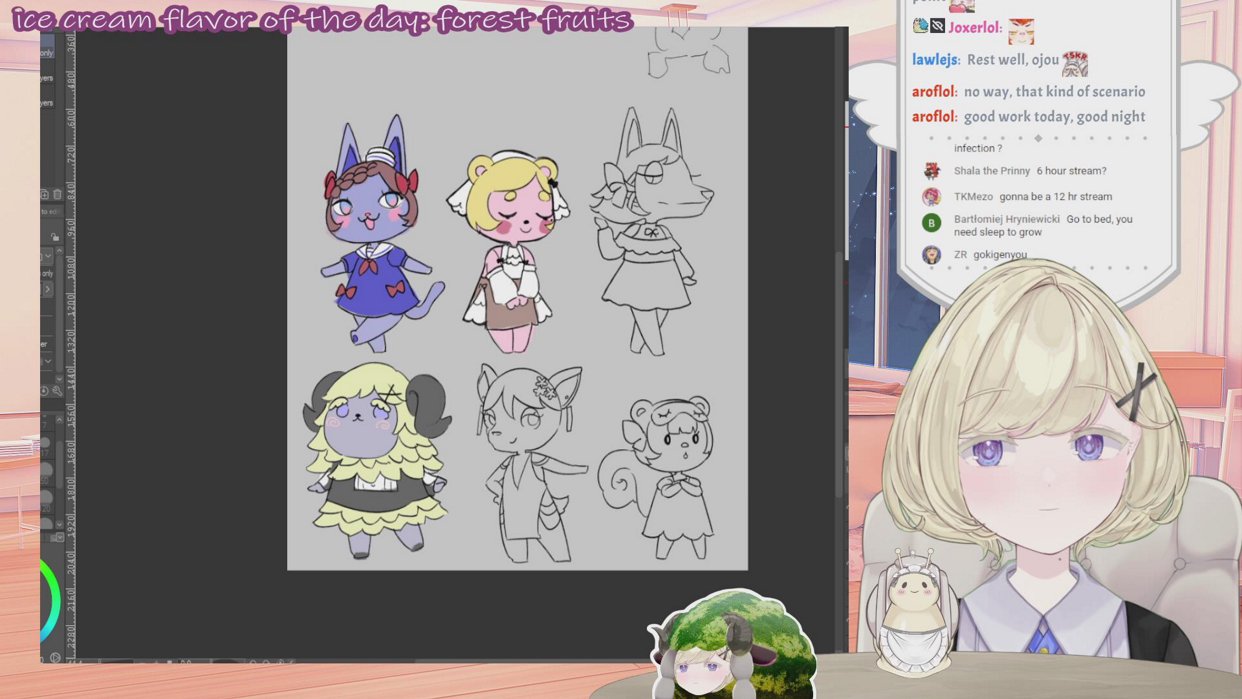Click 'no way, that kind of scenario' message
The height and width of the screenshot is (699, 1242).
[x=1054, y=92]
